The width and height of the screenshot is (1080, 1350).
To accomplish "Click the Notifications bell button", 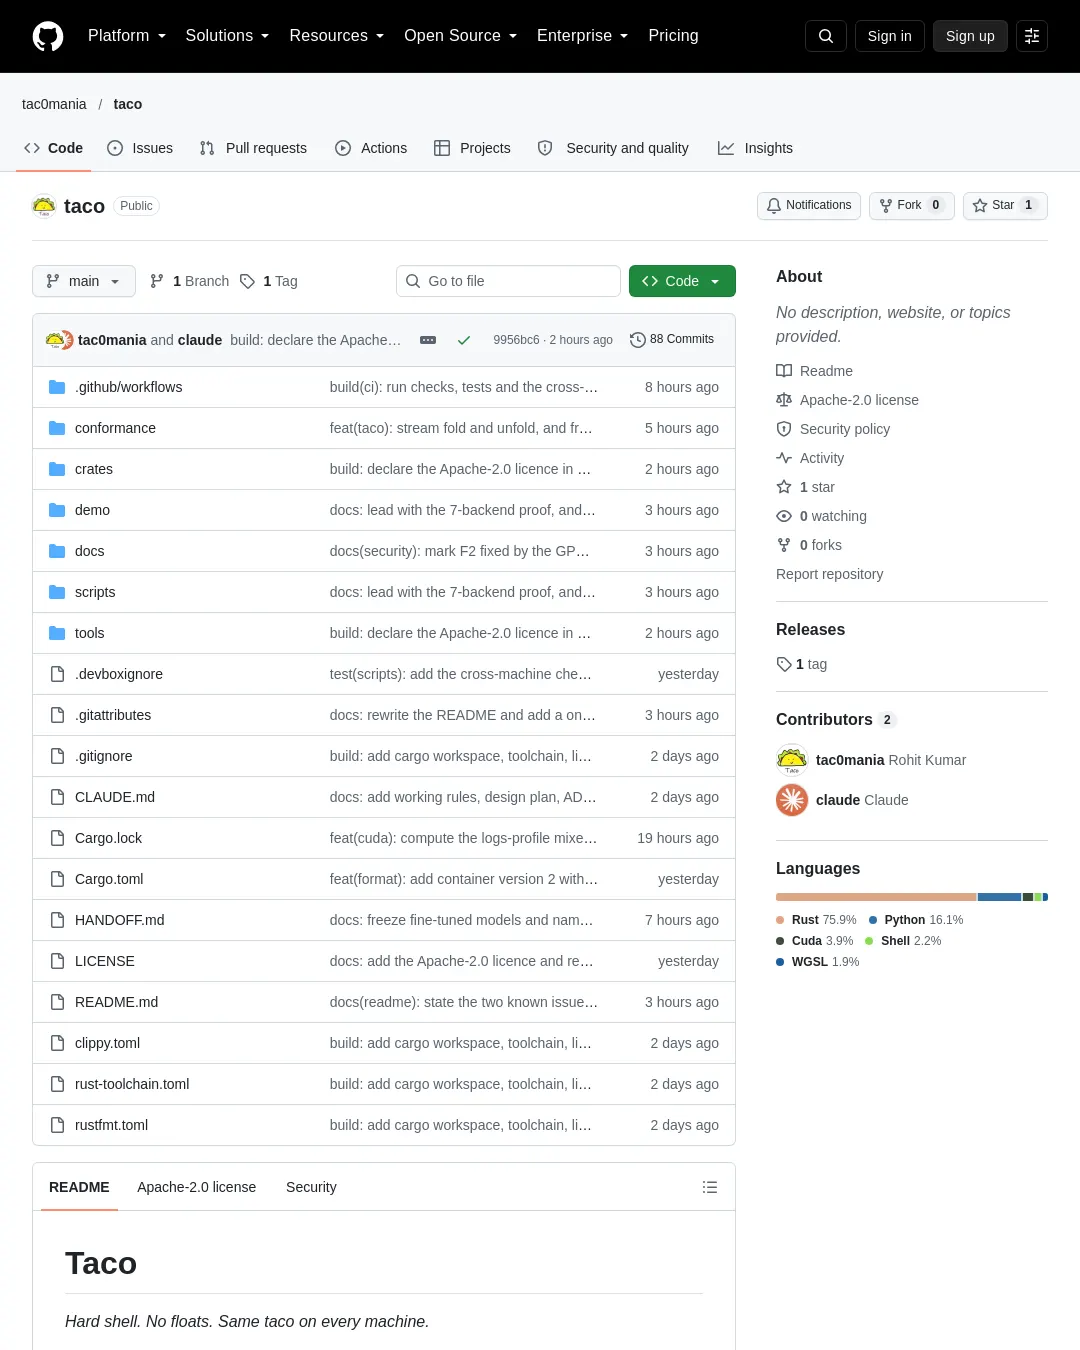I will click(809, 206).
